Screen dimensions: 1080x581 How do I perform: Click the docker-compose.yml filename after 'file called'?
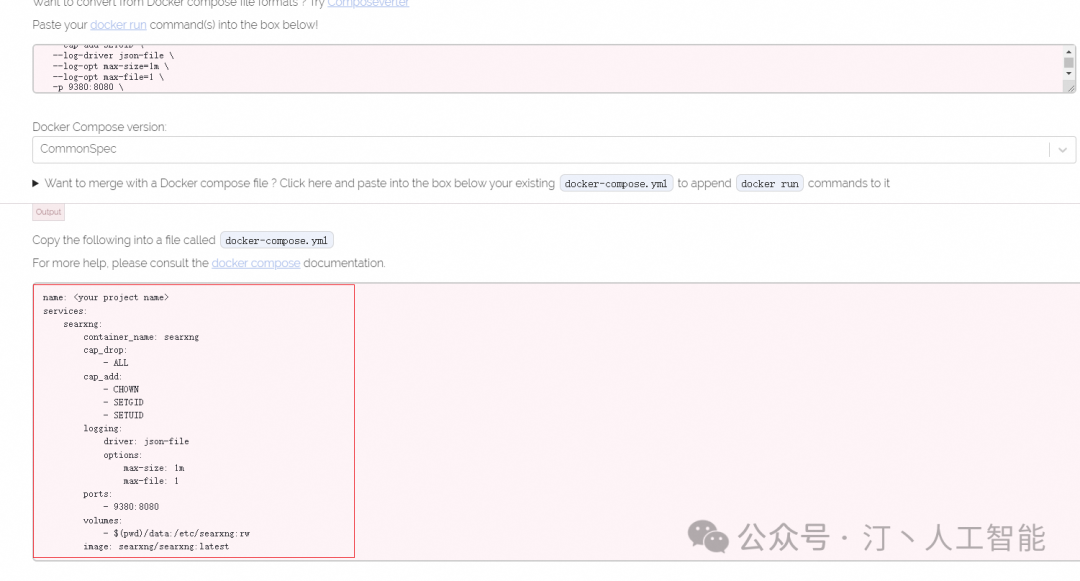(276, 240)
